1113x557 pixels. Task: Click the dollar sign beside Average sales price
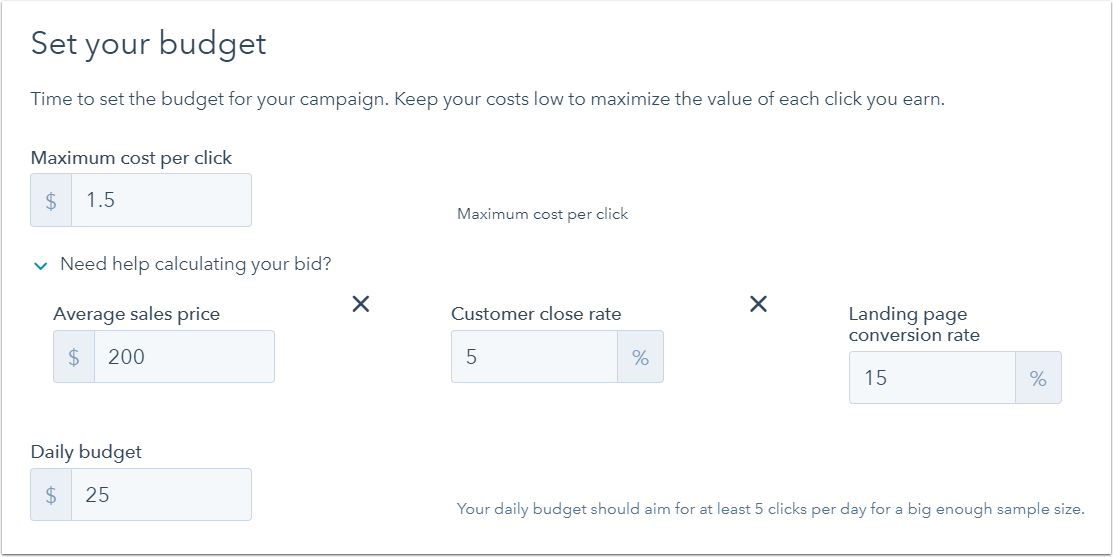click(x=74, y=356)
